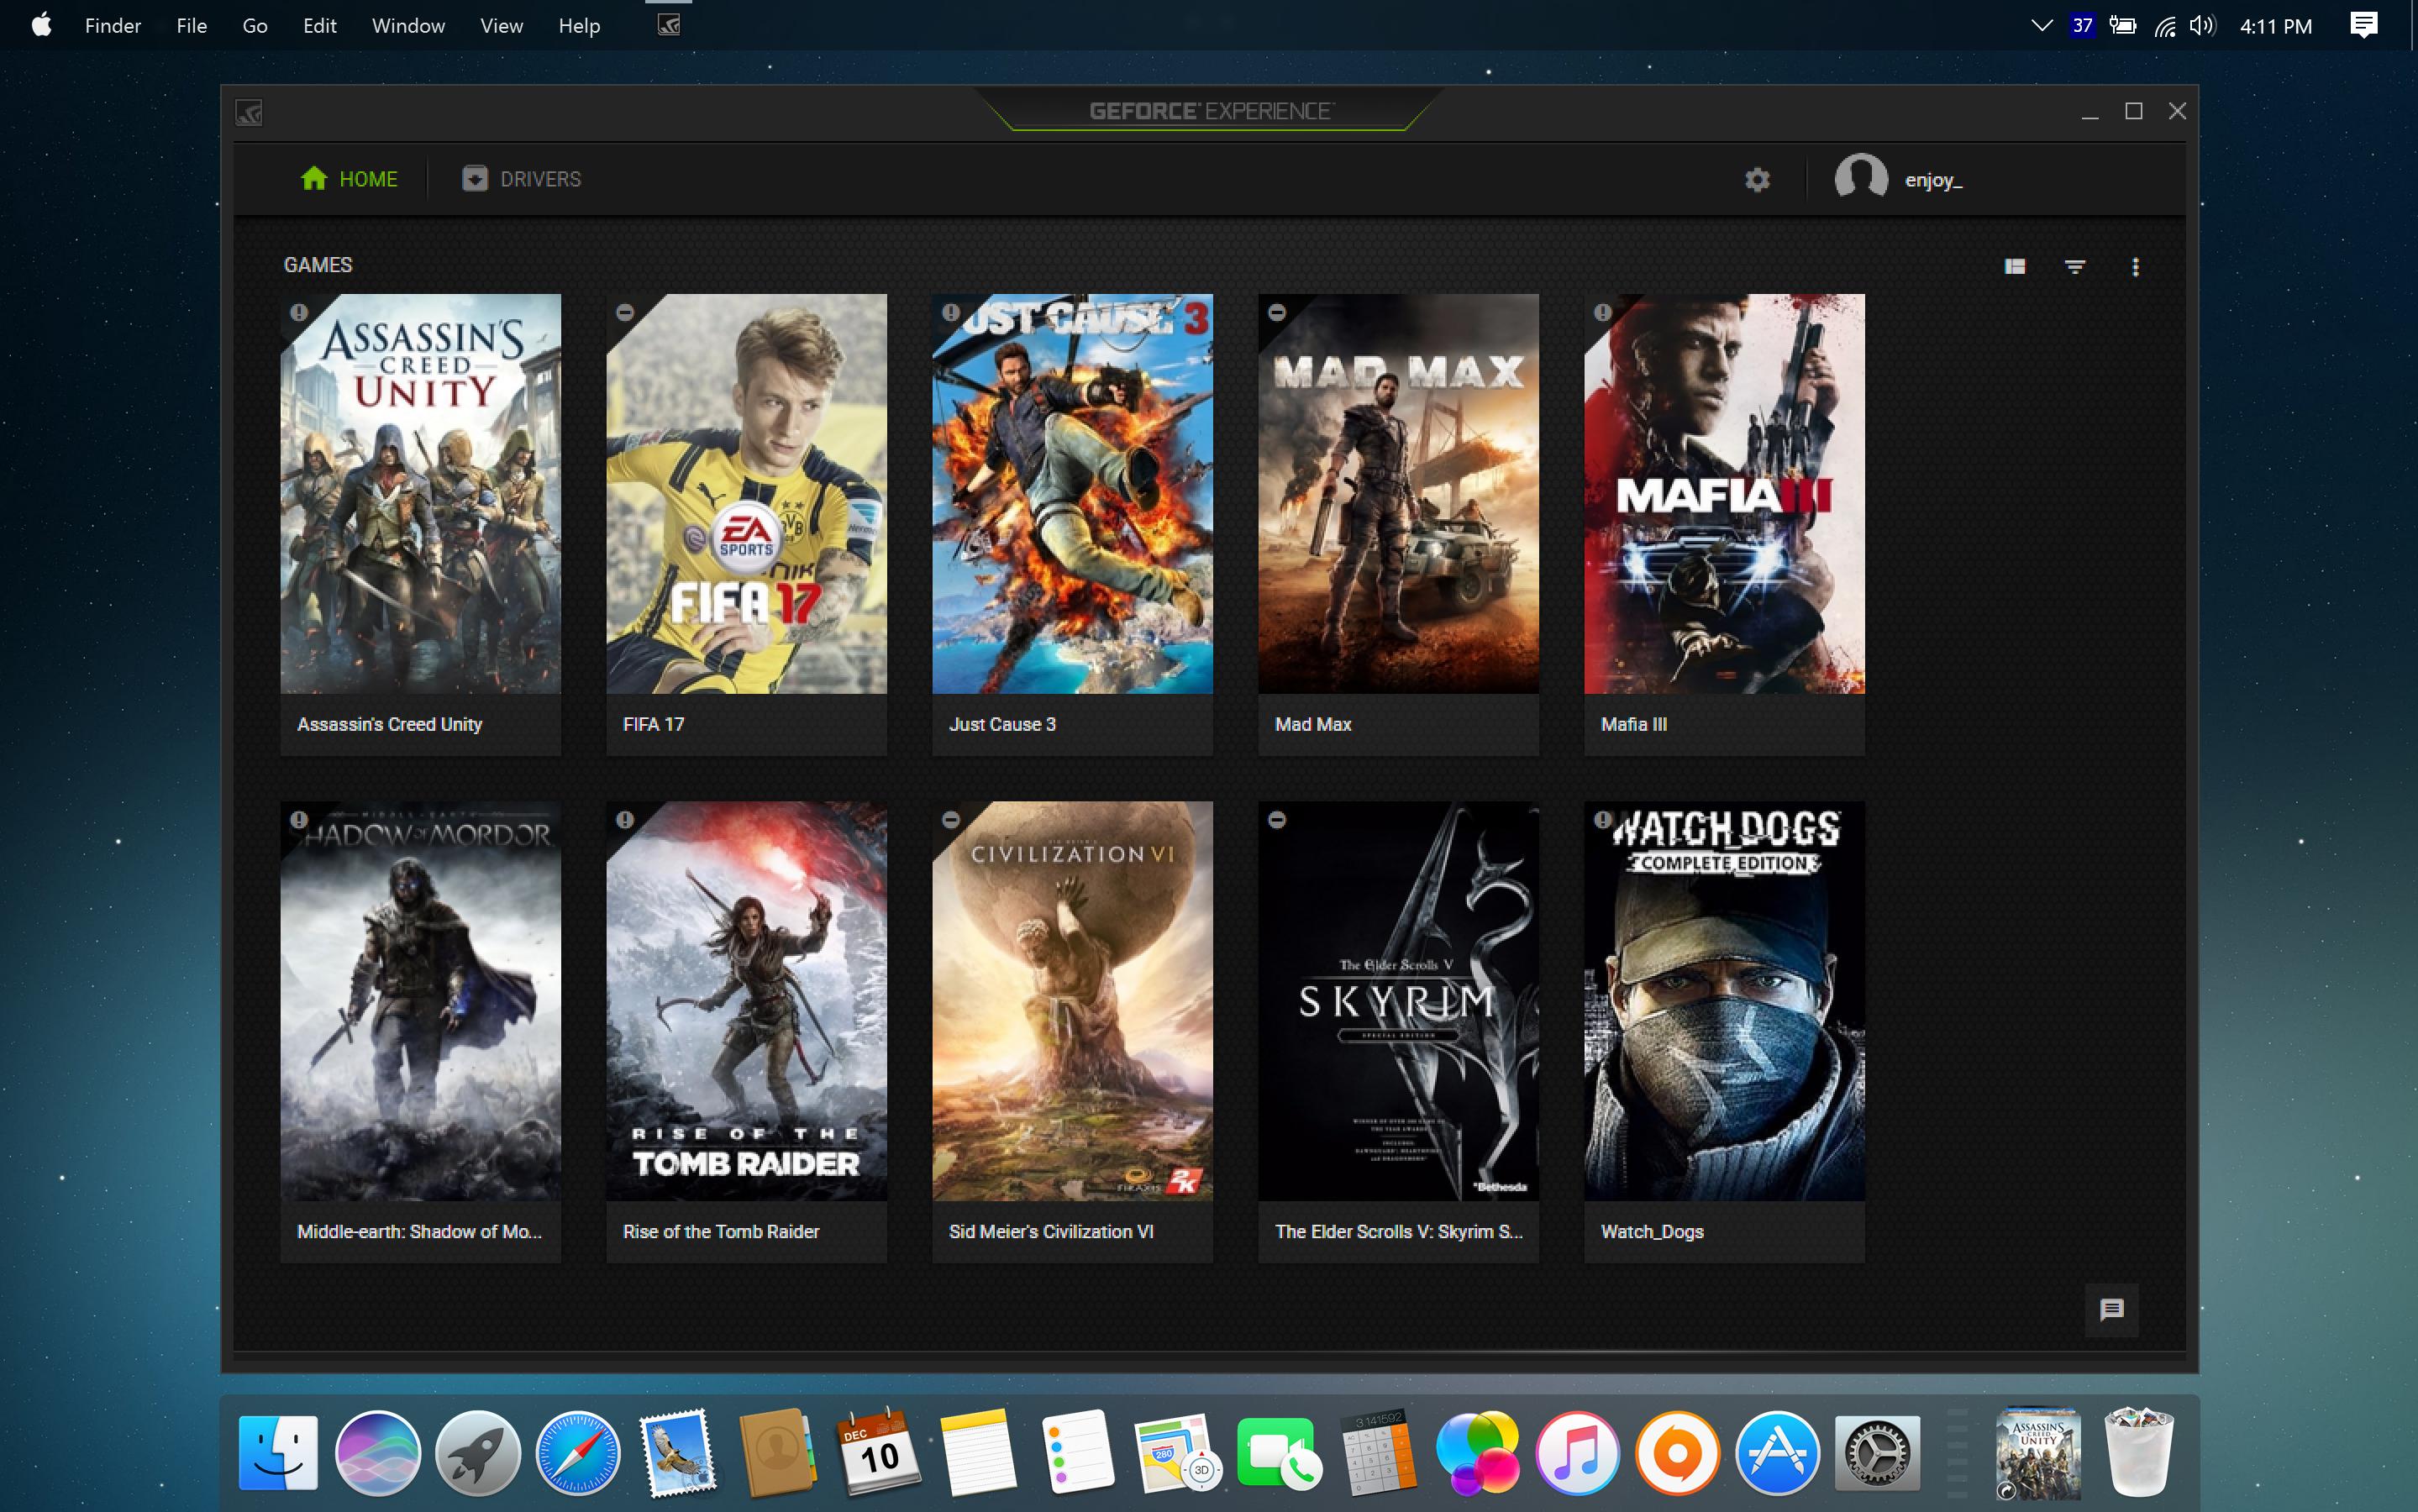Image resolution: width=2418 pixels, height=1512 pixels.
Task: Select the FIFA 17 cover art
Action: (x=747, y=494)
